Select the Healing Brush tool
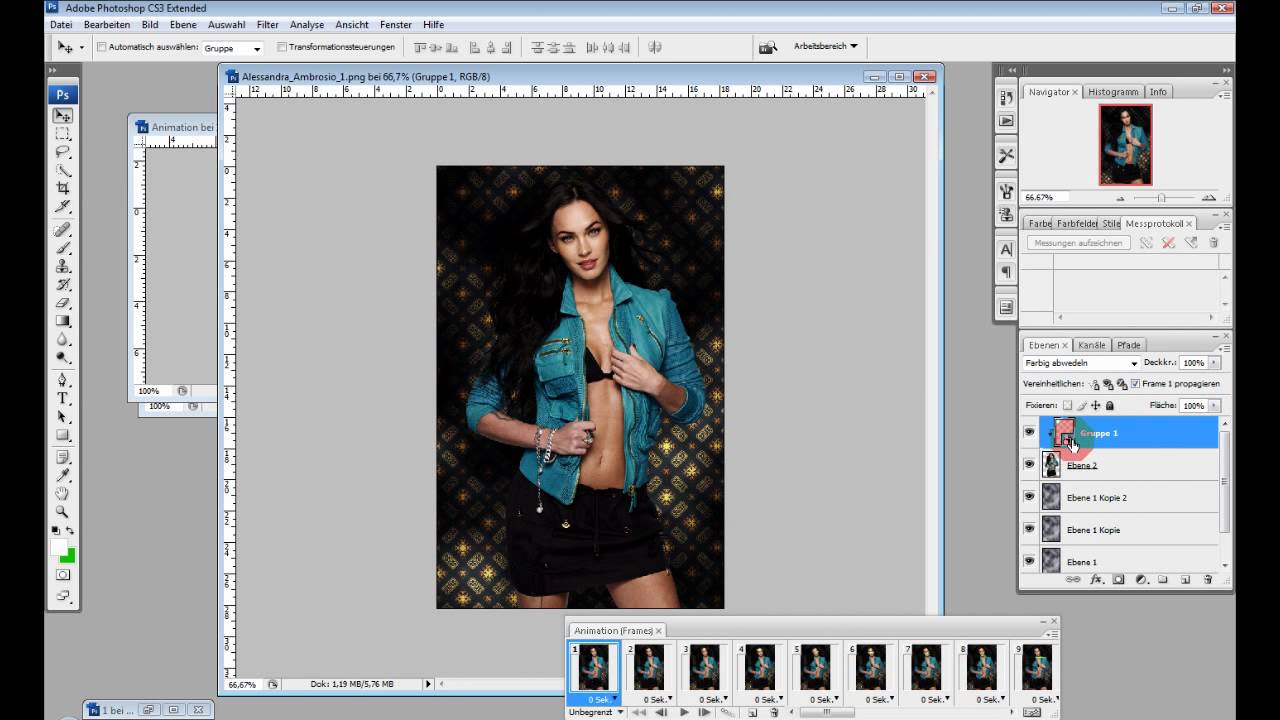This screenshot has width=1280, height=720. click(x=63, y=230)
